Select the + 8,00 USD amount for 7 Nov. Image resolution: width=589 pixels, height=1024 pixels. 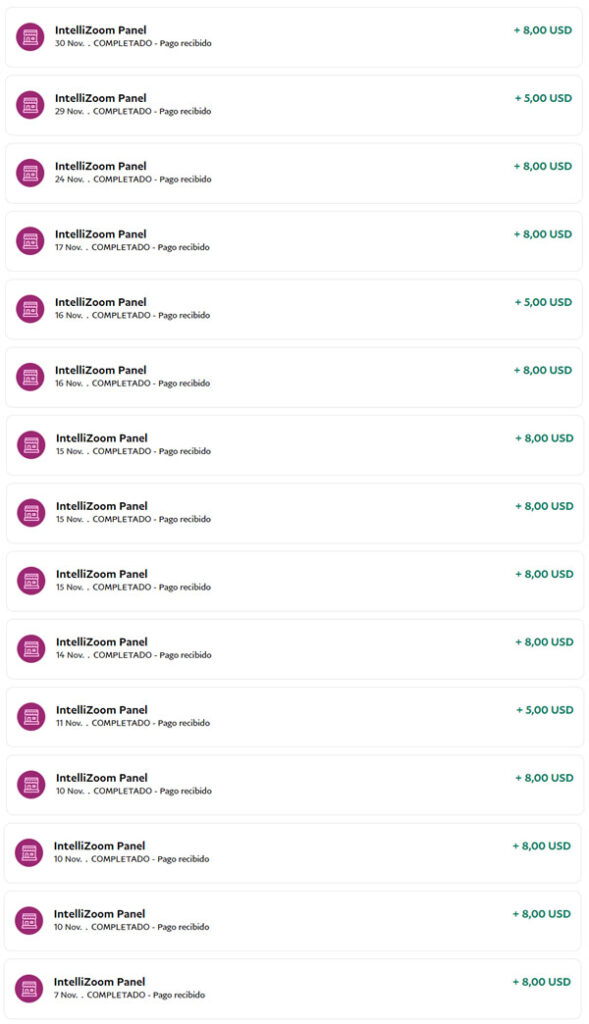(541, 981)
